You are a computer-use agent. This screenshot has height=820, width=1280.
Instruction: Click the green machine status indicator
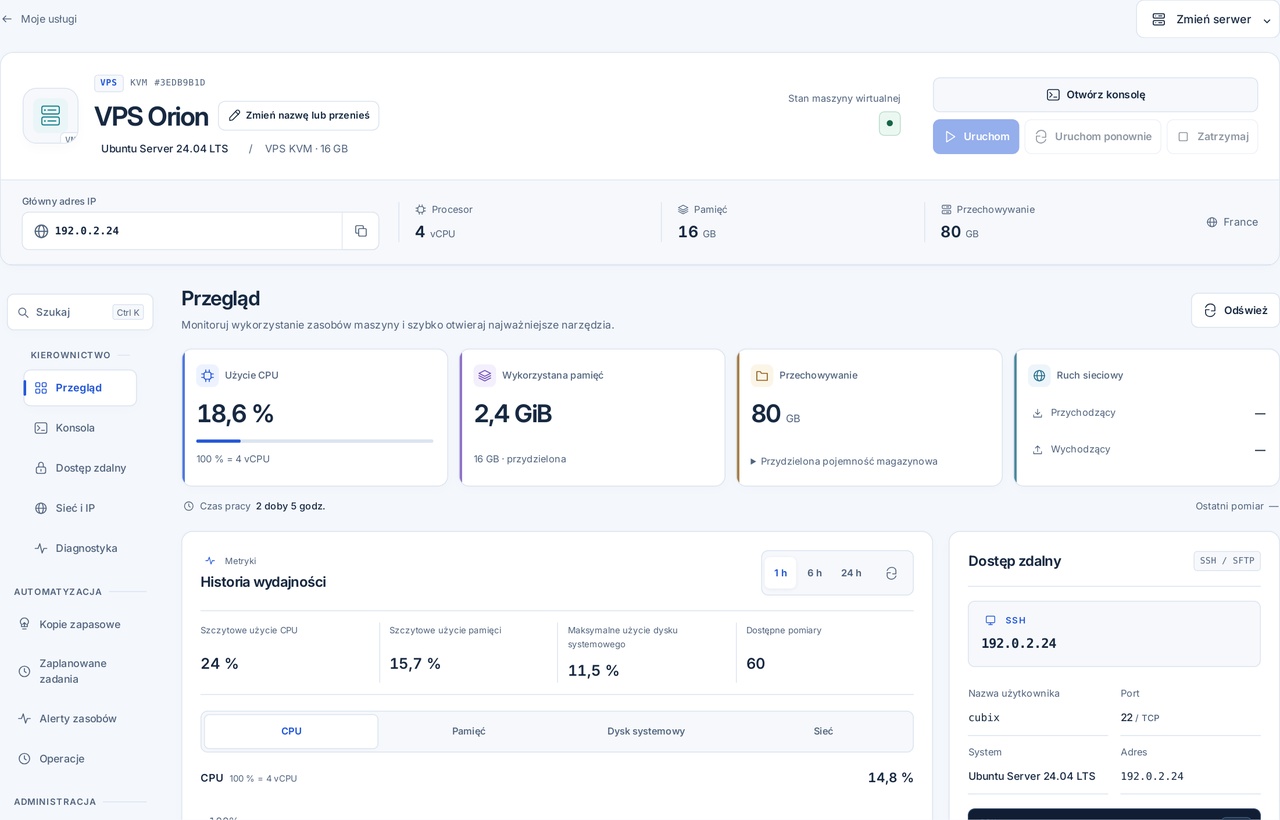890,123
